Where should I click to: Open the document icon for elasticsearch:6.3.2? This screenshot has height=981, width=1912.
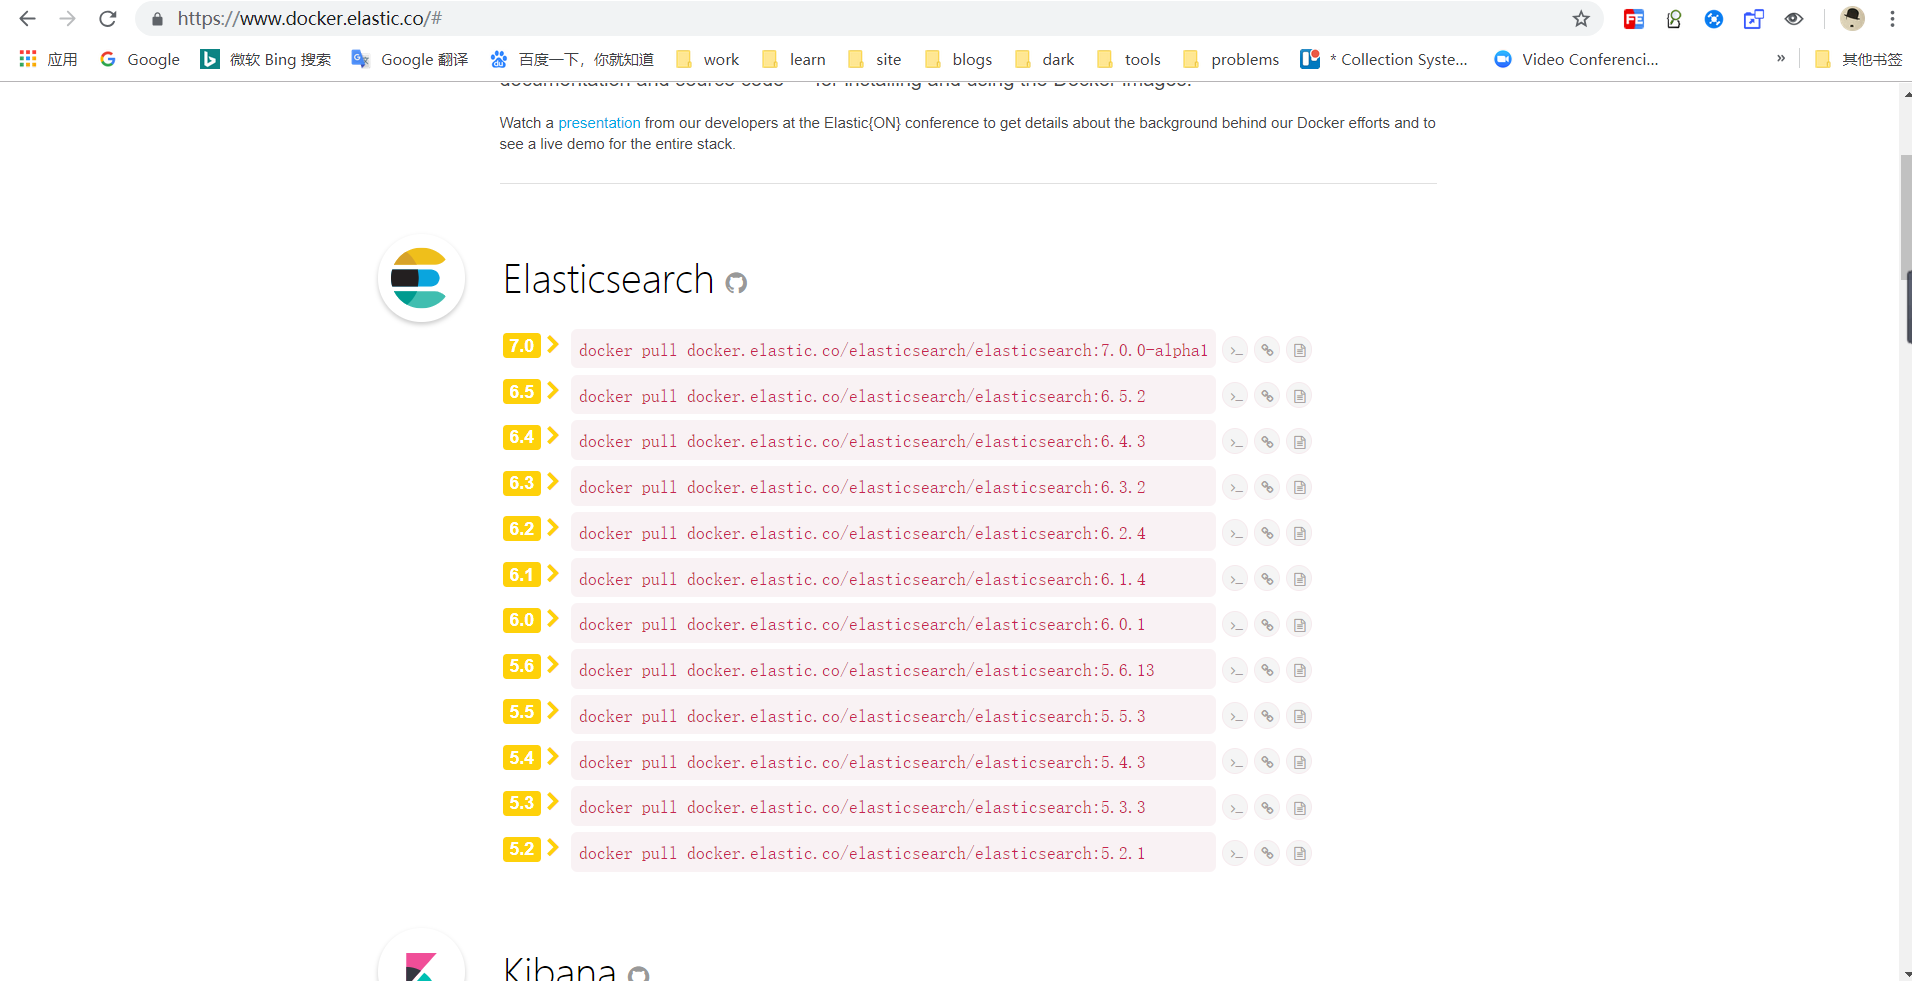tap(1299, 487)
